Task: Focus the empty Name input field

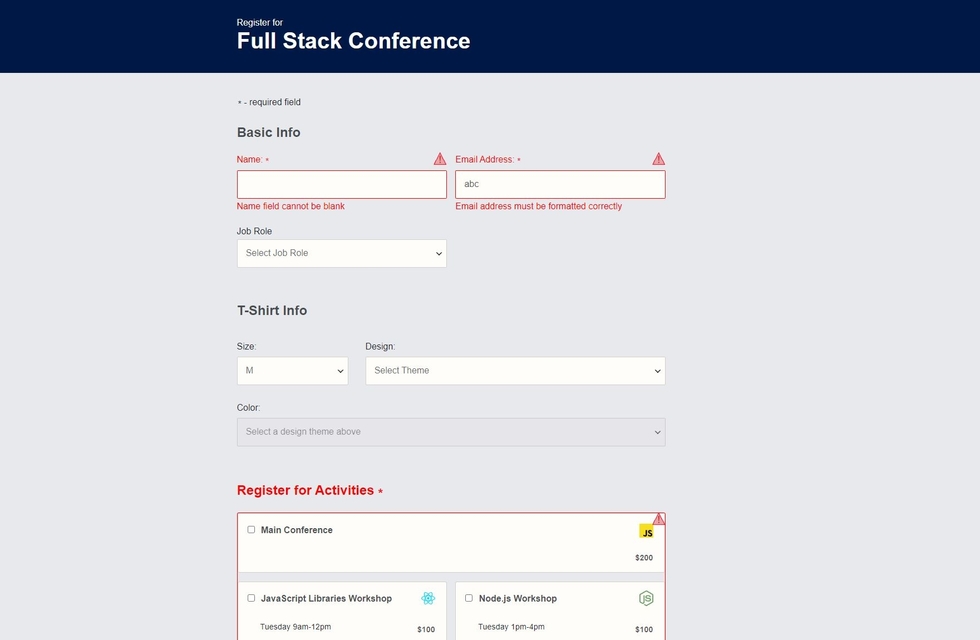Action: [x=341, y=184]
